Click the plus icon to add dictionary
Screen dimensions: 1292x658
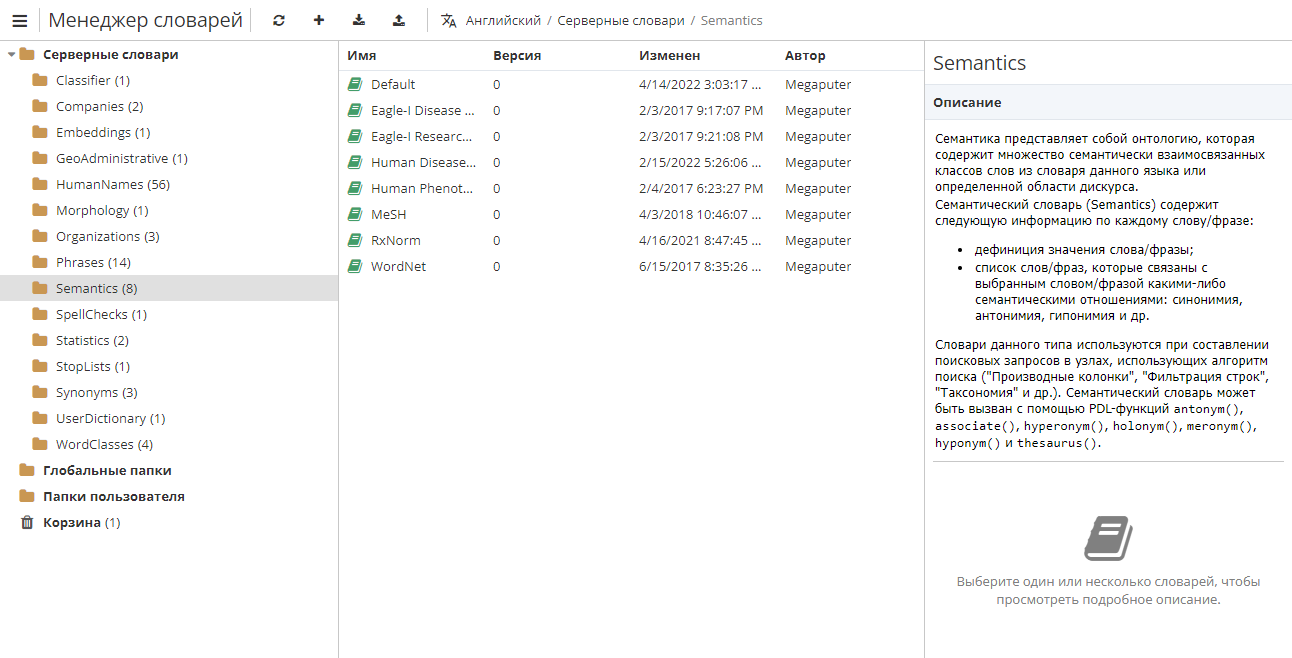pos(319,20)
